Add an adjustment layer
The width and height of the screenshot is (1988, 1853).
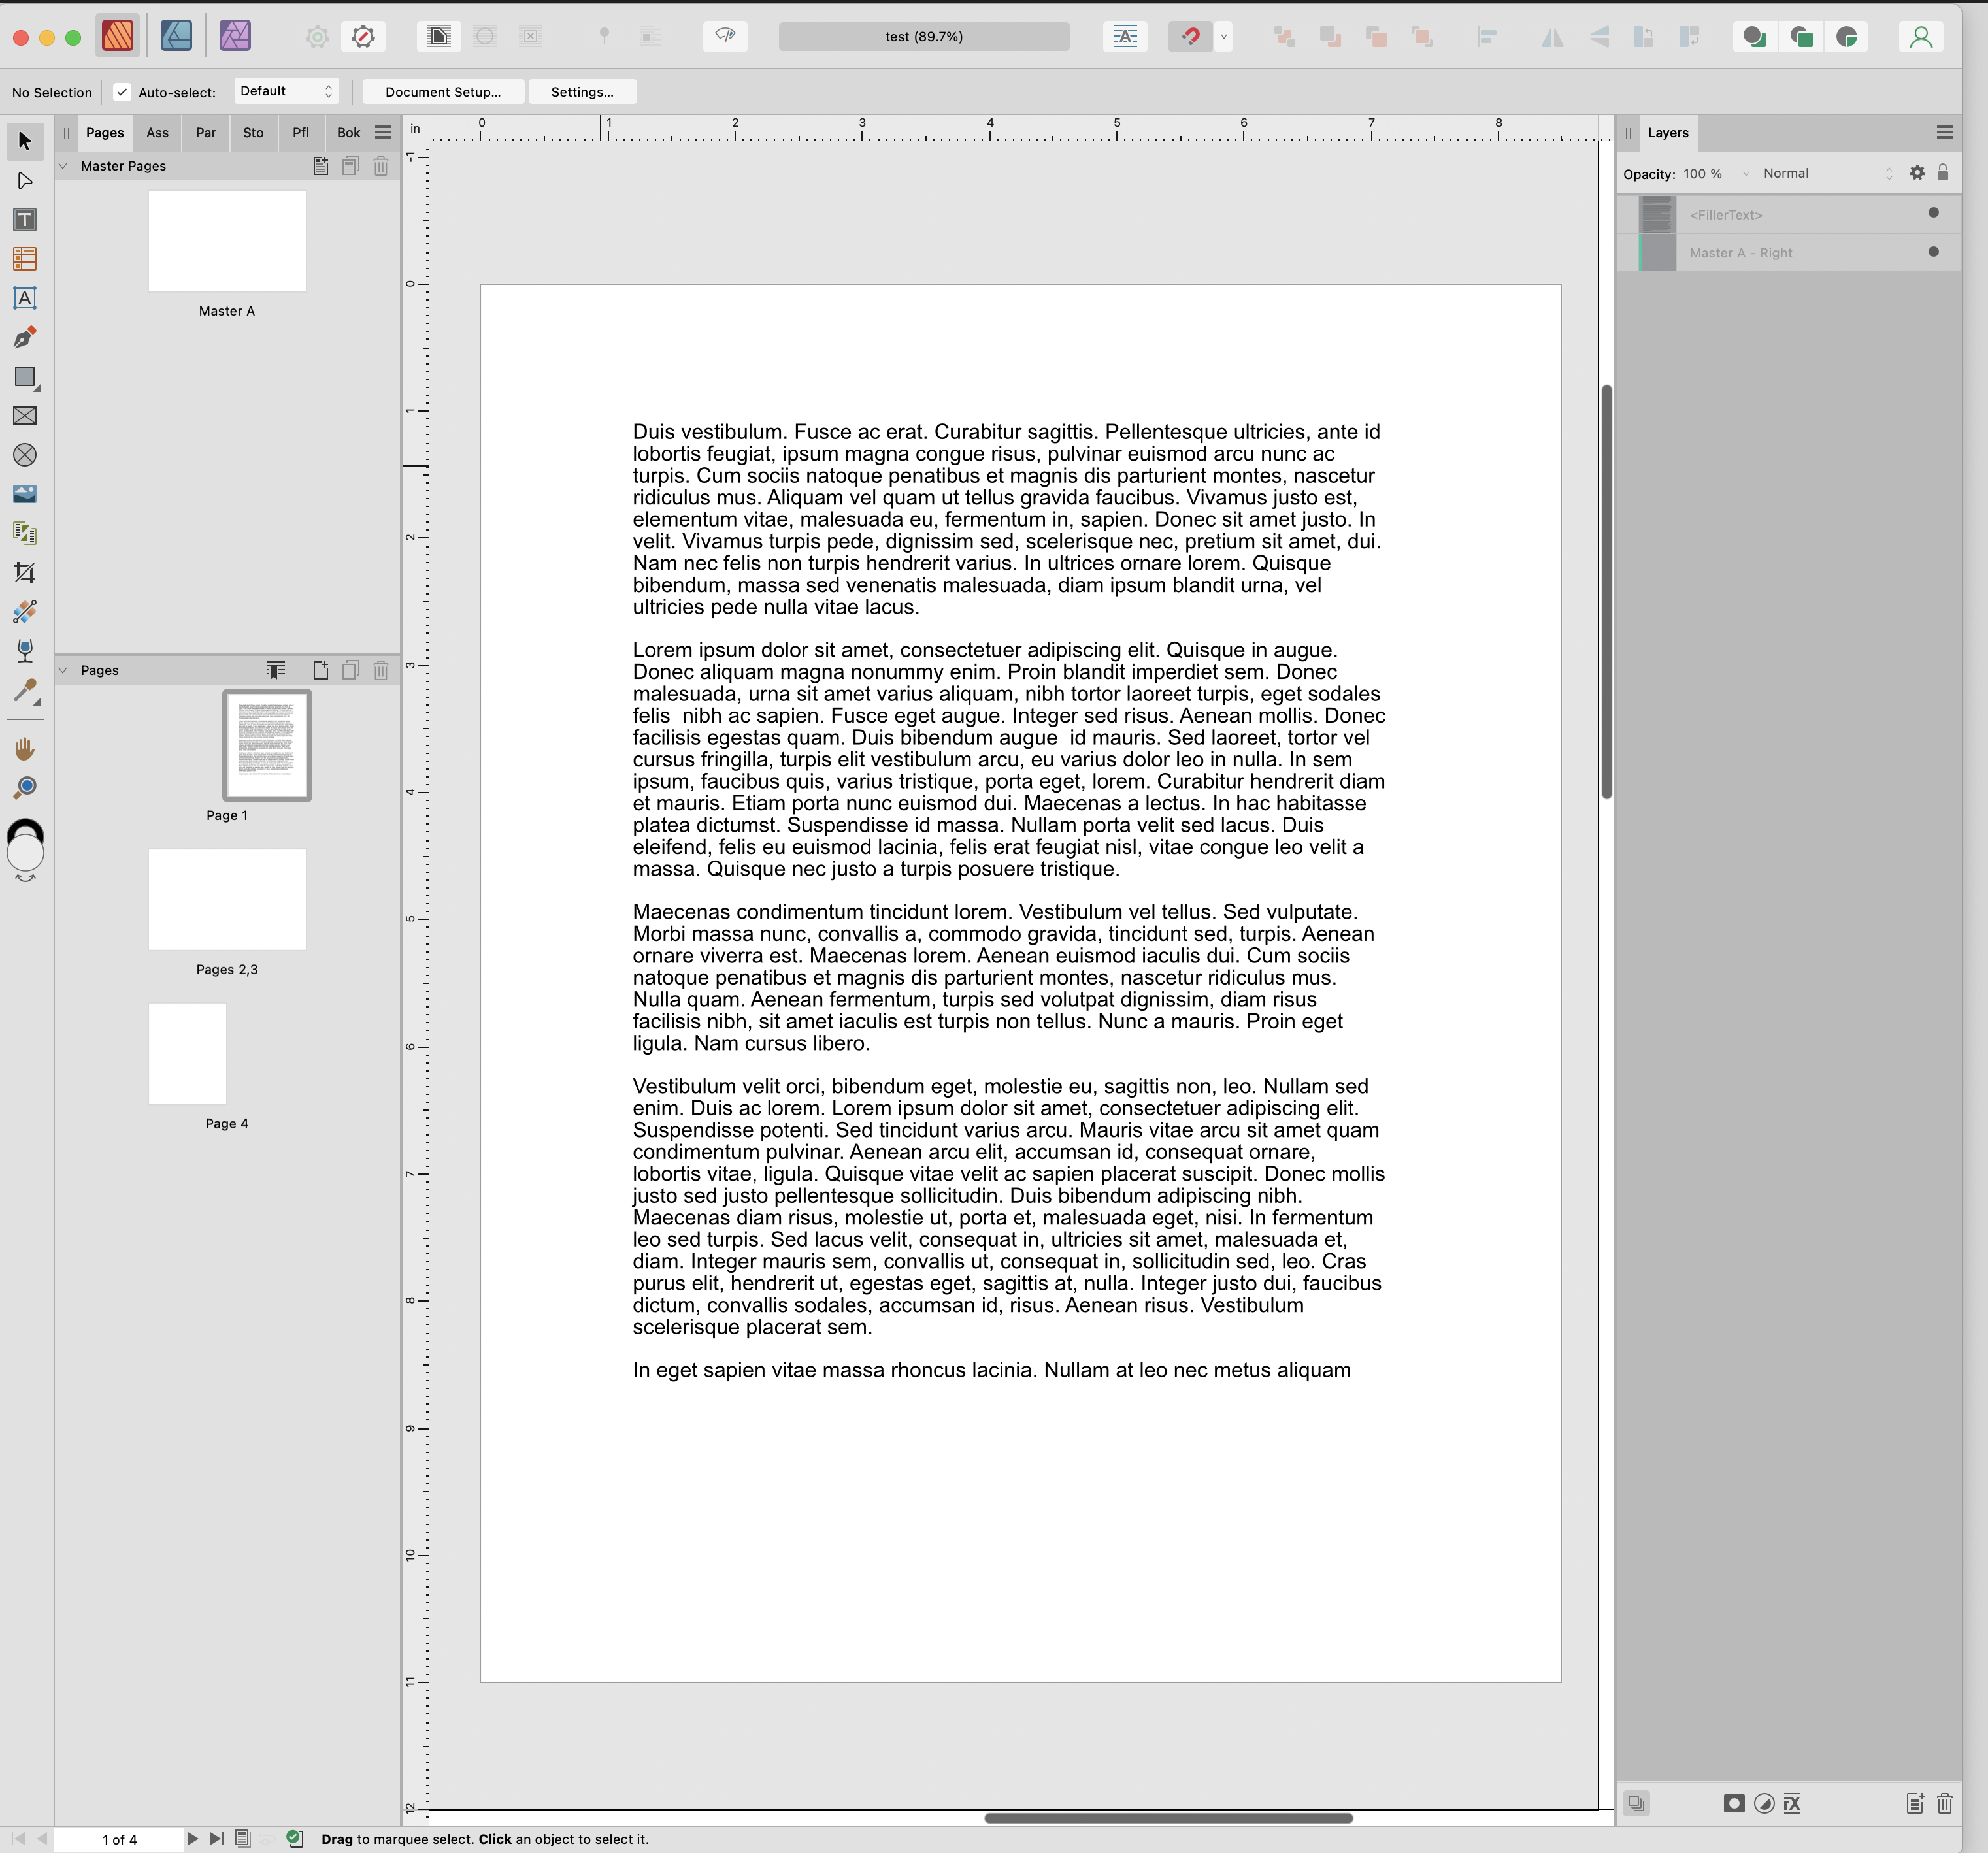(x=1764, y=1803)
